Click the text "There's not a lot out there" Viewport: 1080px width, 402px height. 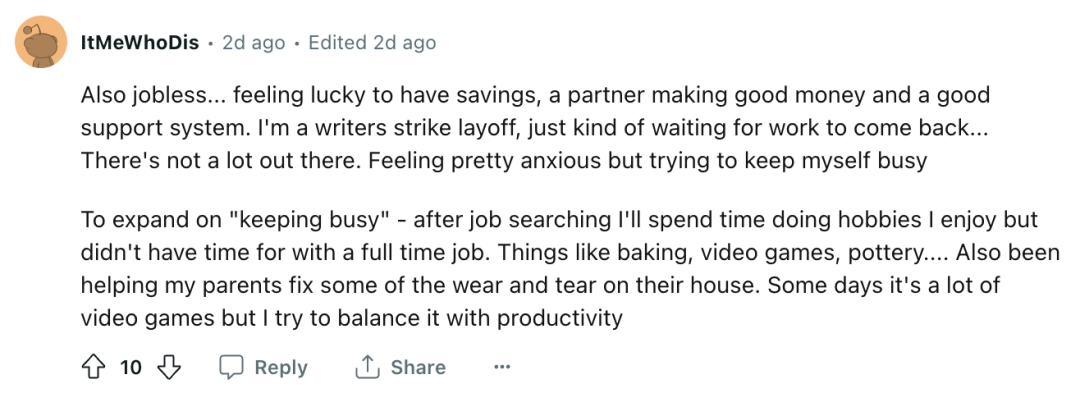point(221,160)
